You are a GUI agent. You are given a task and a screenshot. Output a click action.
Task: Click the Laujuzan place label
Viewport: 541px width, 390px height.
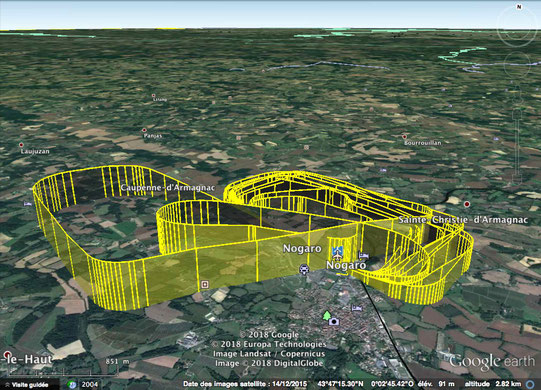pyautogui.click(x=35, y=152)
